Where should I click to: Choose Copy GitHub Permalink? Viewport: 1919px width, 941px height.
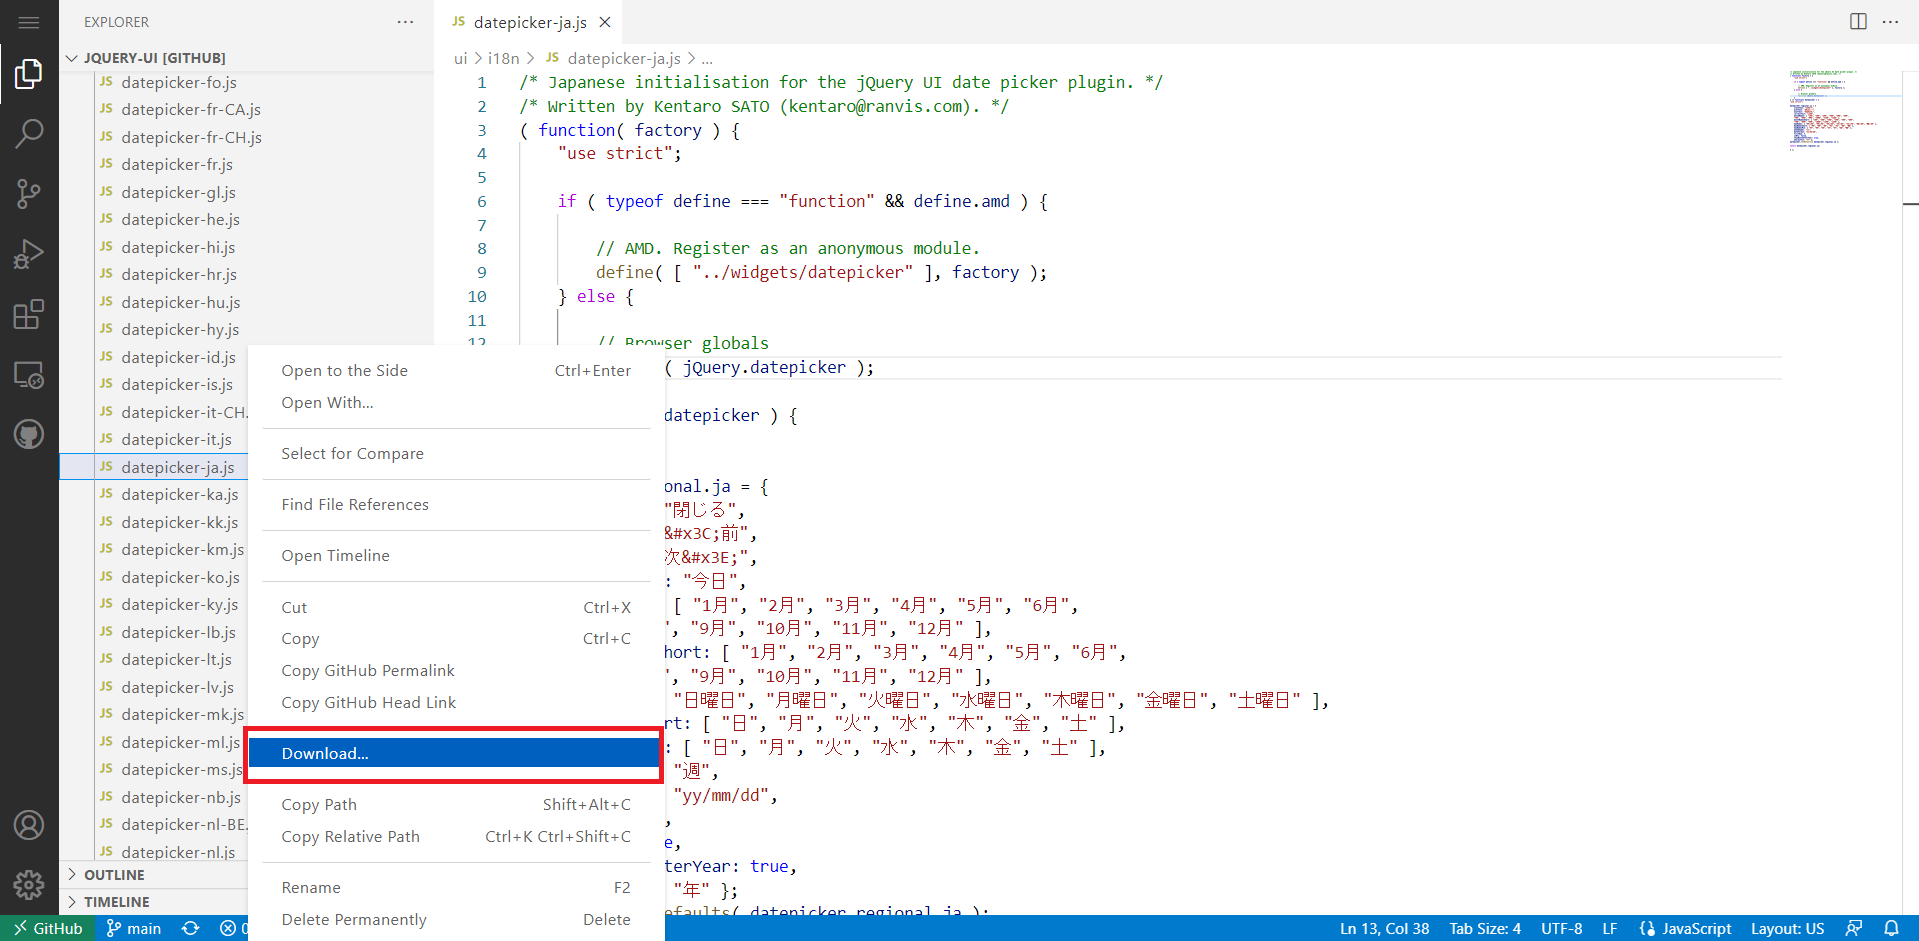click(456, 670)
